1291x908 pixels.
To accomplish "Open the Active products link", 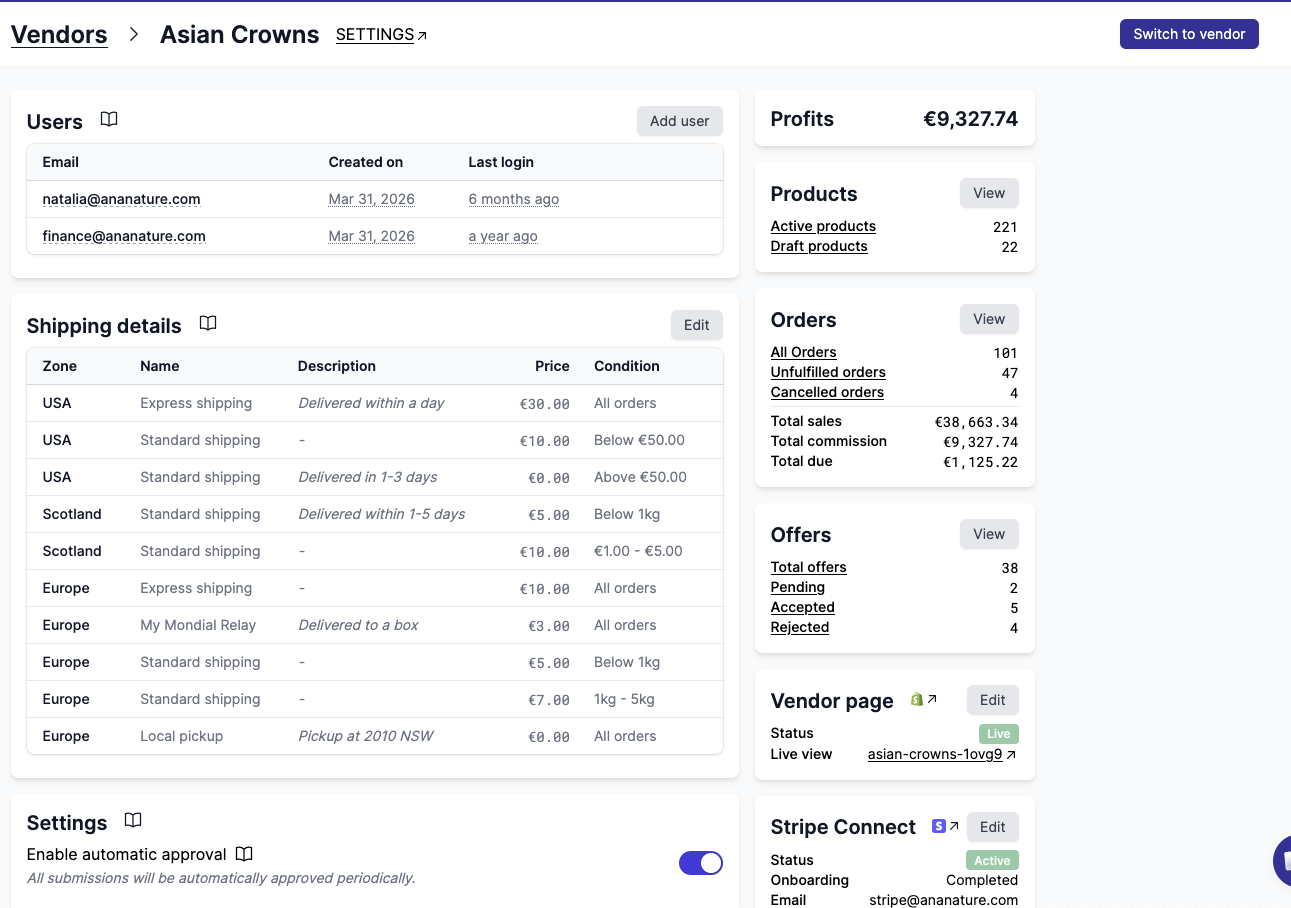I will pyautogui.click(x=823, y=226).
